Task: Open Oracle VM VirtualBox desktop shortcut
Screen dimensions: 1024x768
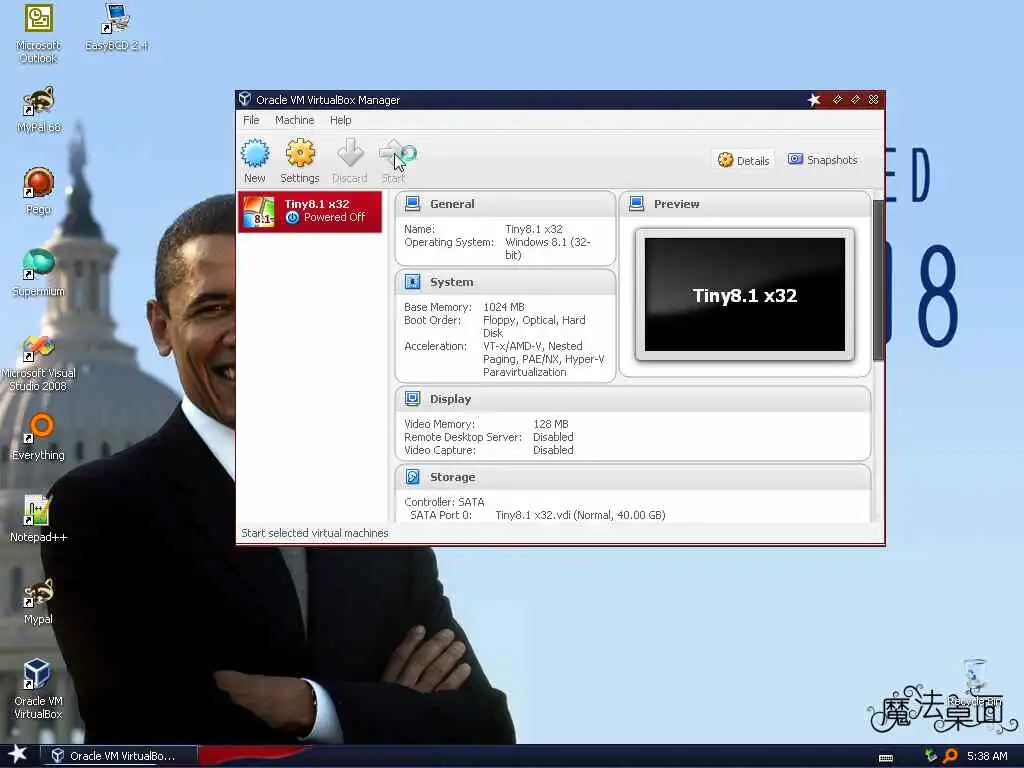Action: click(x=39, y=690)
